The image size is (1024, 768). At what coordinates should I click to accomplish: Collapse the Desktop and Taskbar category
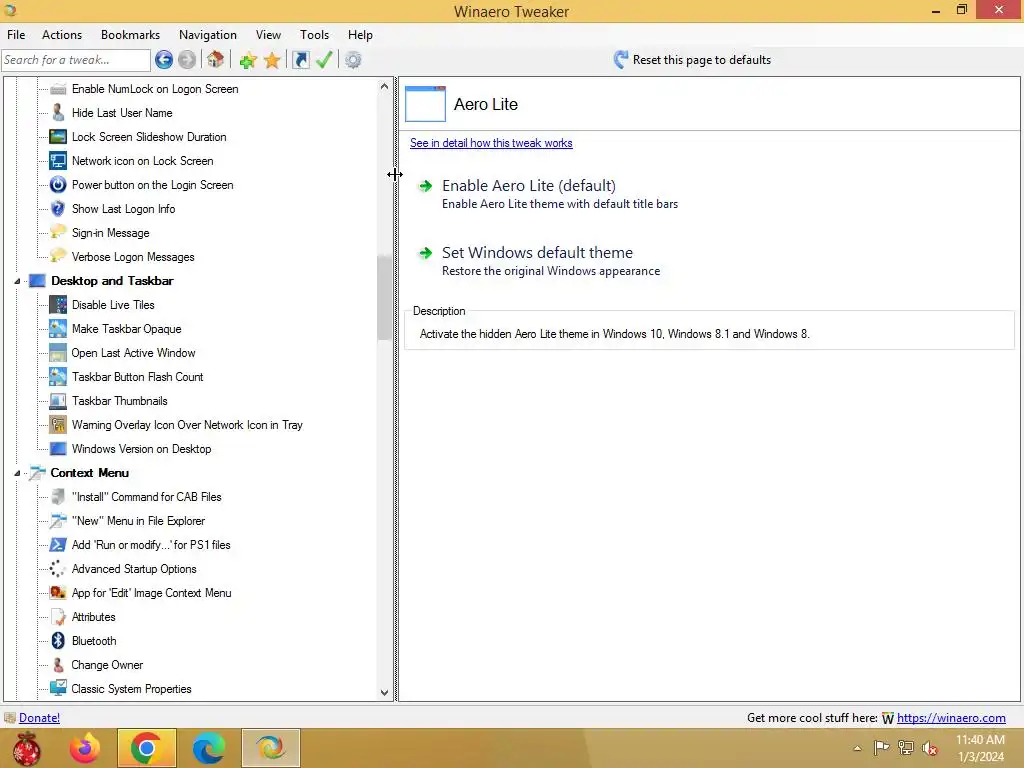[18, 281]
